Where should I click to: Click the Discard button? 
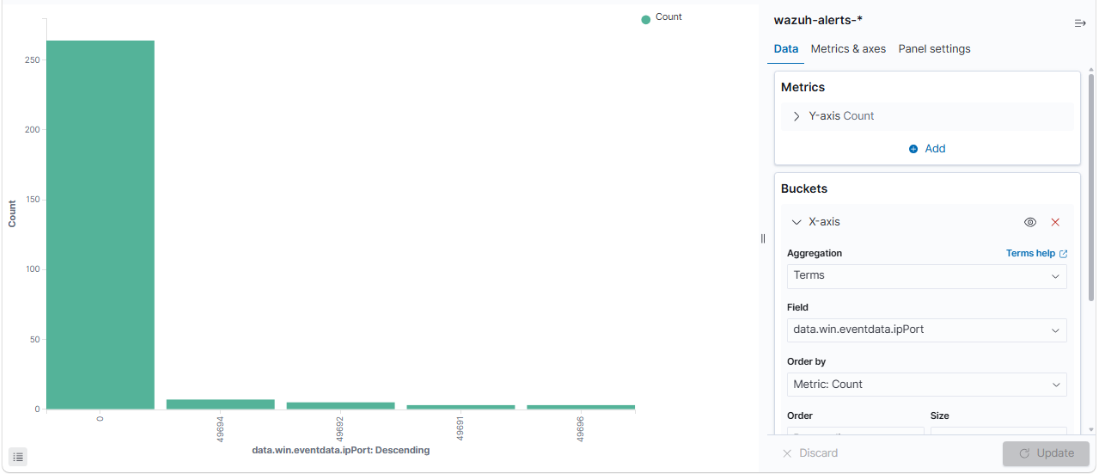[x=809, y=453]
